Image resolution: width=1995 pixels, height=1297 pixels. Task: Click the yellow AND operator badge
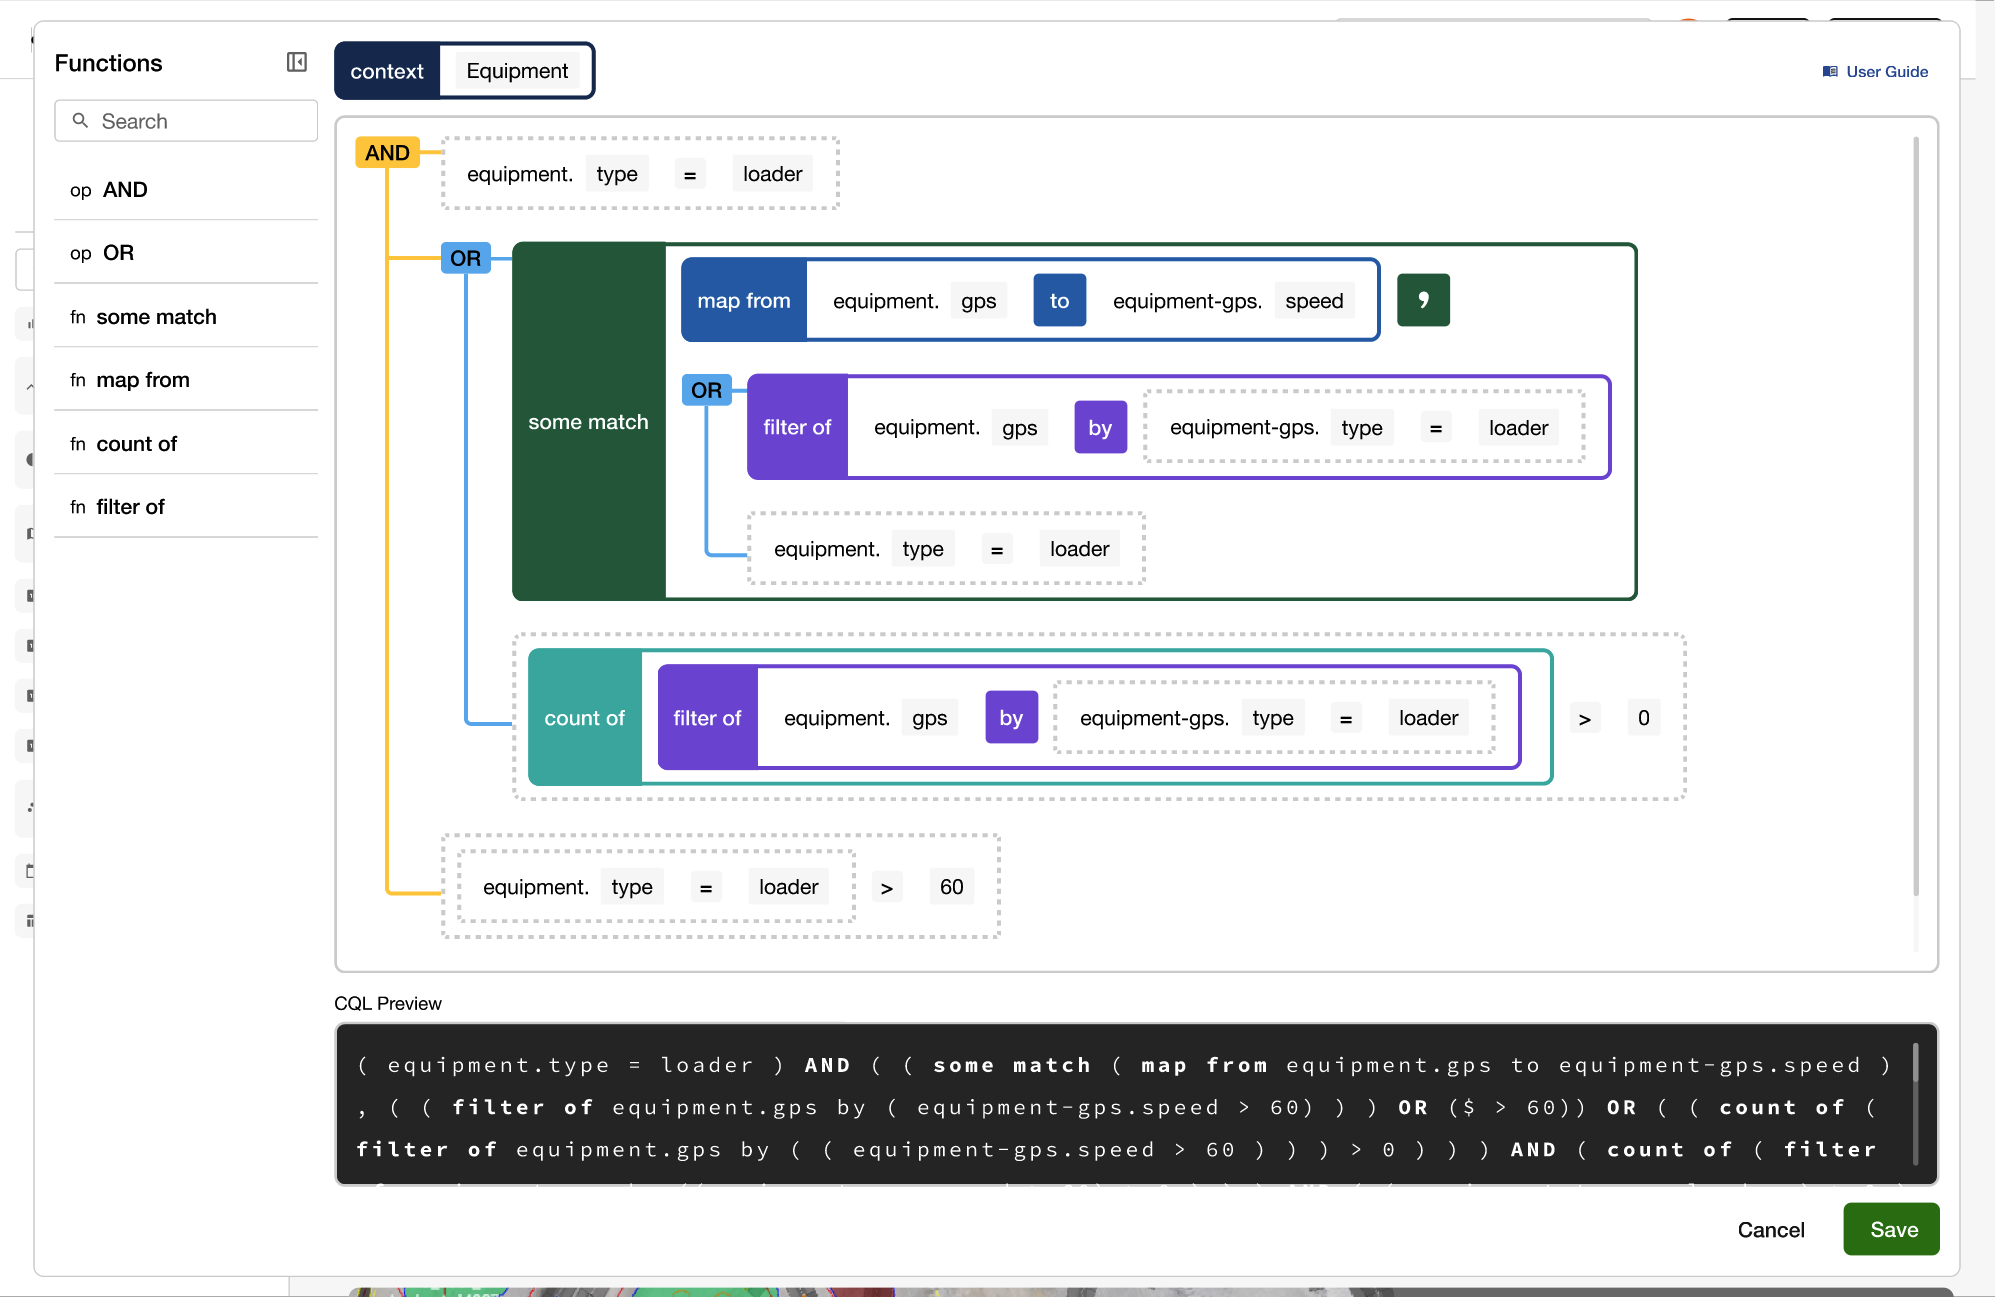[387, 153]
